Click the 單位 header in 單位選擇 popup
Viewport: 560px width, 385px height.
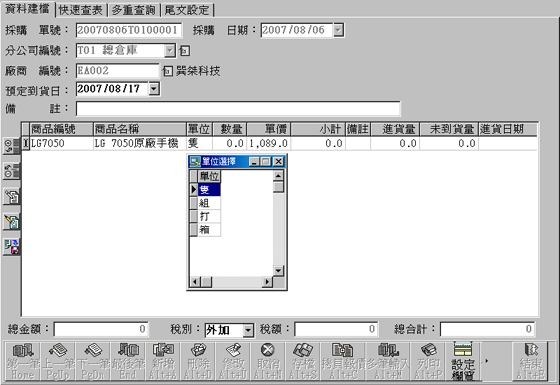point(209,176)
